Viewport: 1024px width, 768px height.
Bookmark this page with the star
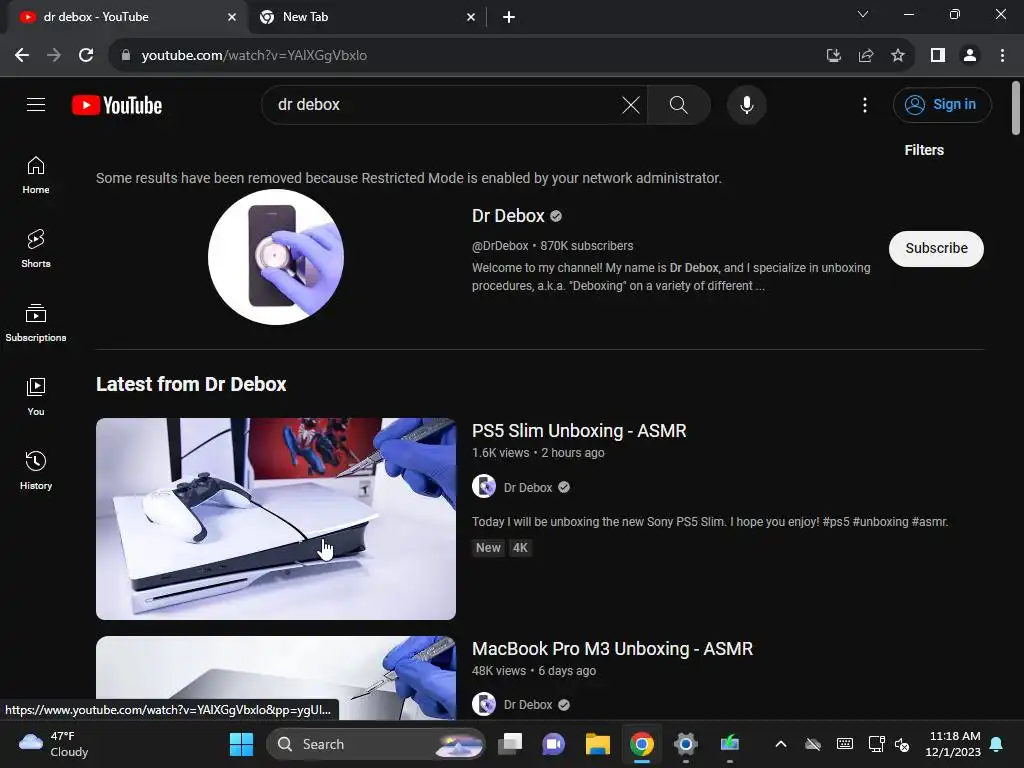coord(898,56)
